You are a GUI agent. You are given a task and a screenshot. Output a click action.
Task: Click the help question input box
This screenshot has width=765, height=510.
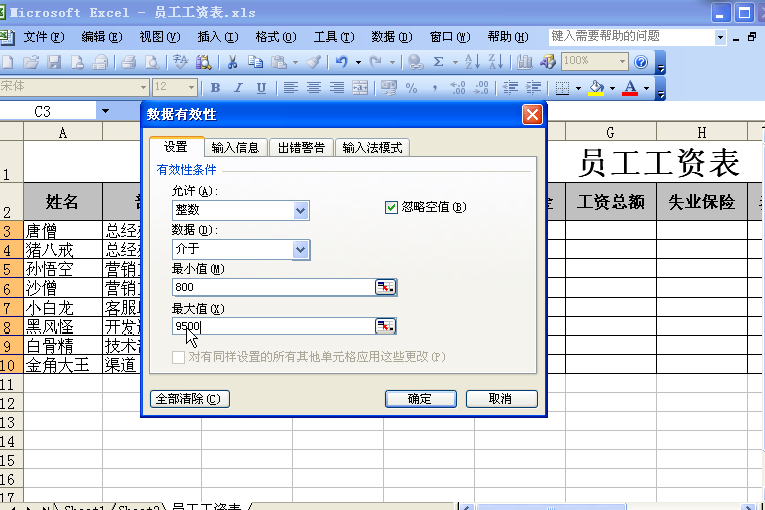coord(632,37)
